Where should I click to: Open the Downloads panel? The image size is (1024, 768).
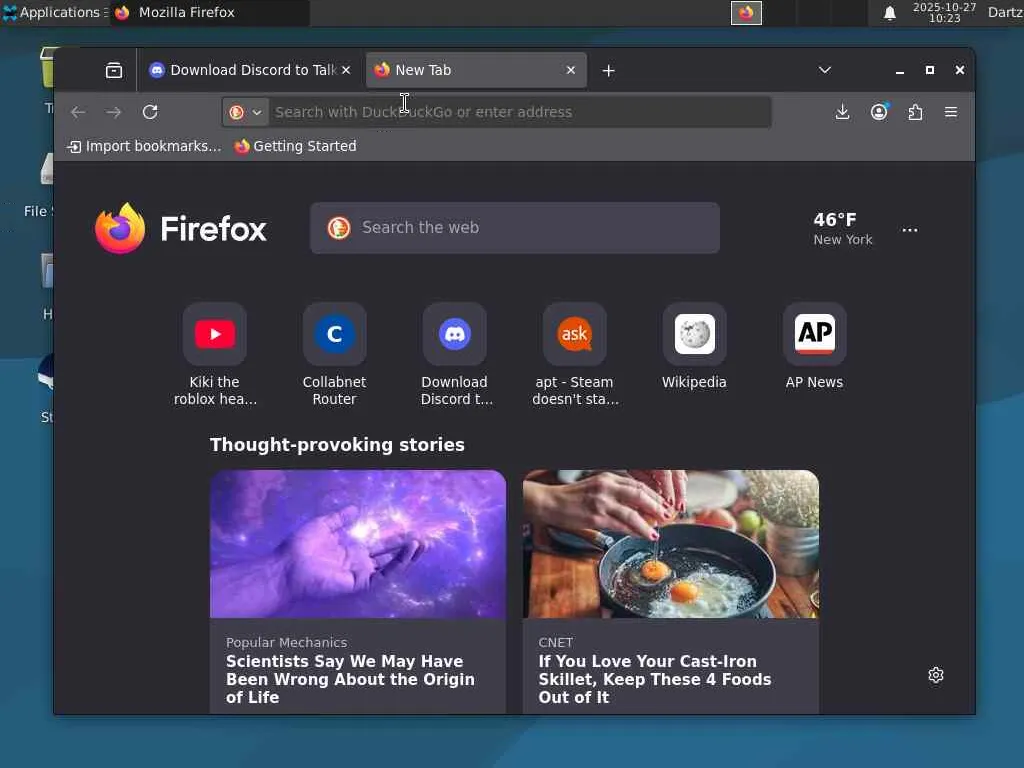[x=842, y=112]
